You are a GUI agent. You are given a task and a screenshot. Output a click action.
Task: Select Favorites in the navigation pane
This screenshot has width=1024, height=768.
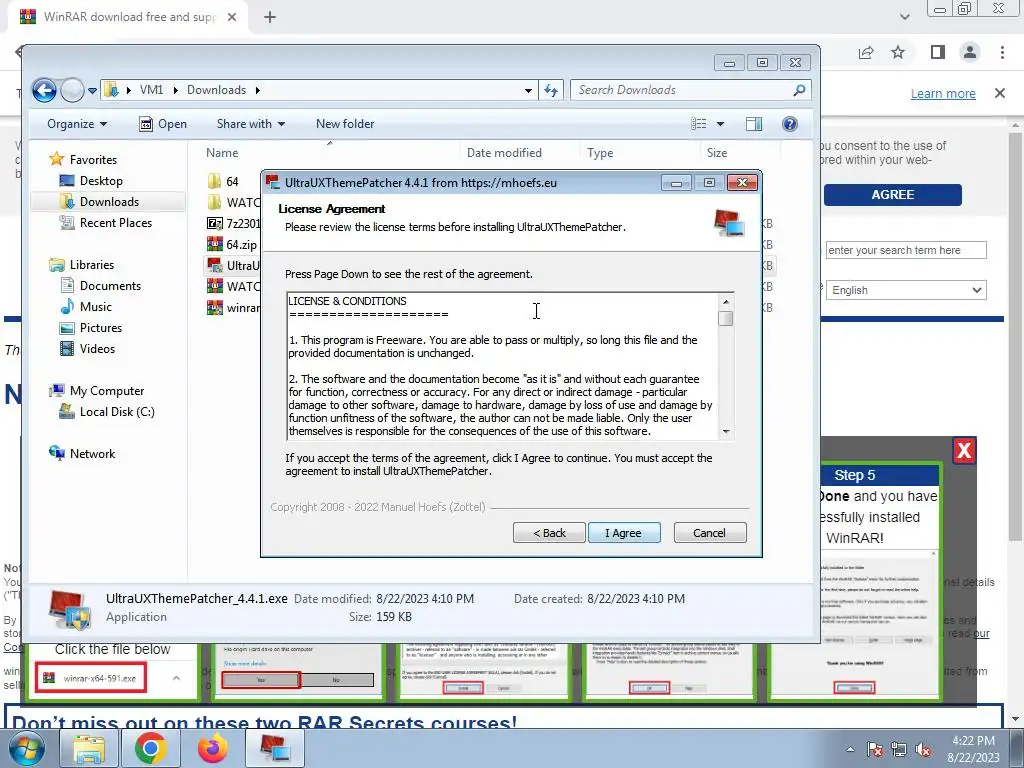83,159
